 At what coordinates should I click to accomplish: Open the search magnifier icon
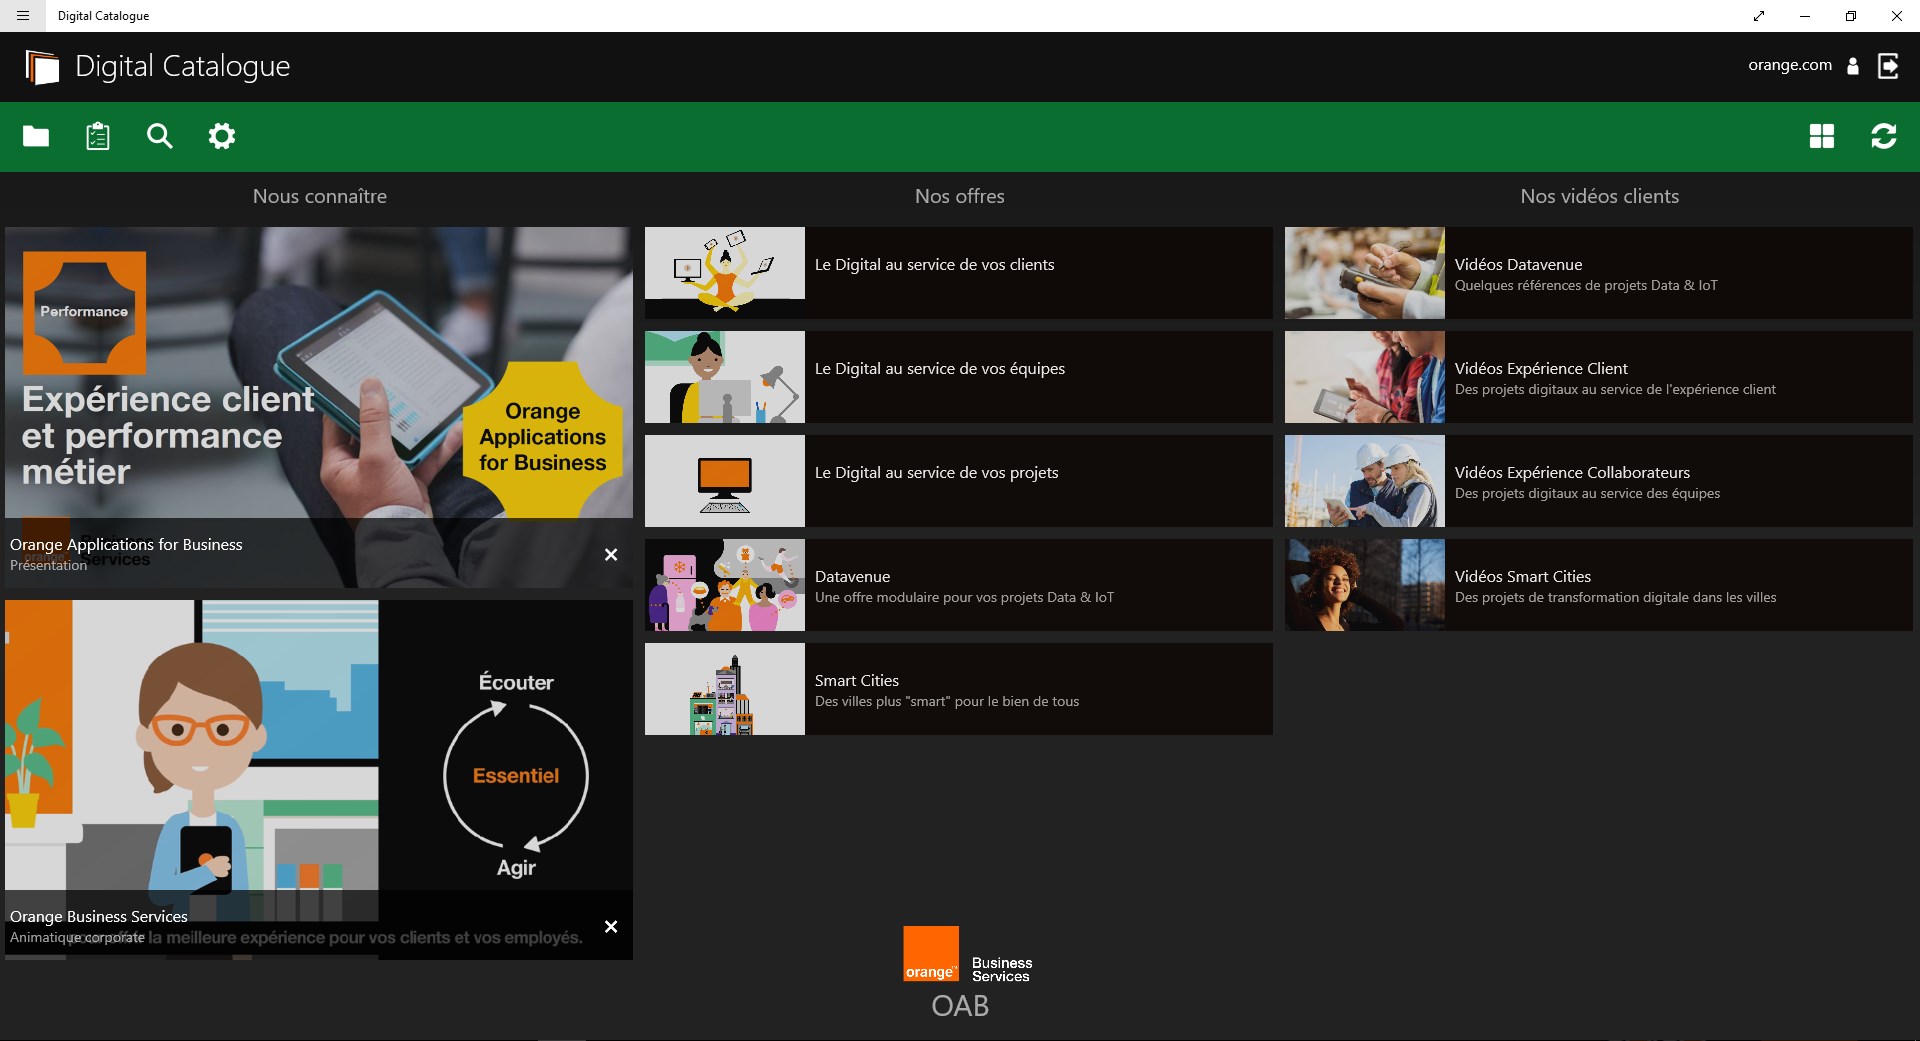tap(160, 136)
